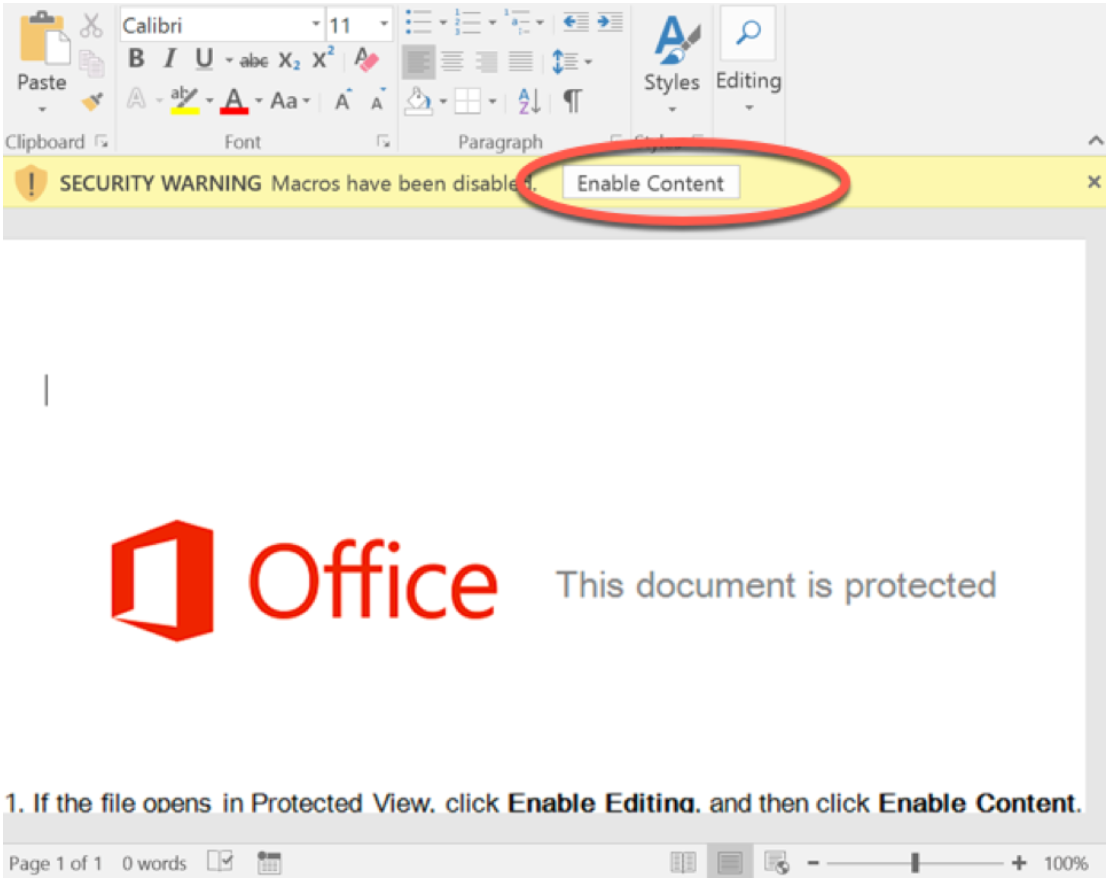Viewport: 1108px width, 880px height.
Task: Click the Multilevel List icon
Action: (518, 23)
